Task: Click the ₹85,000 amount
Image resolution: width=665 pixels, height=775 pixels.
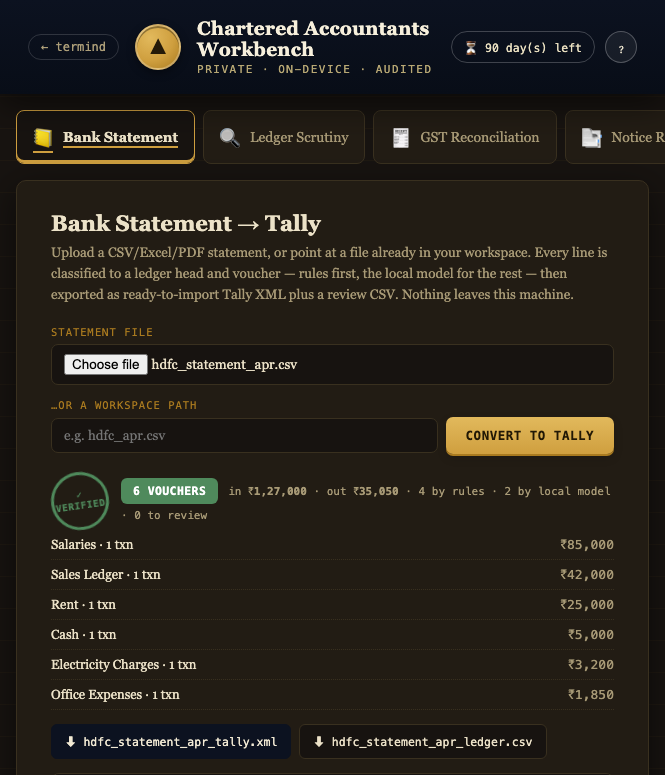Action: coord(587,545)
